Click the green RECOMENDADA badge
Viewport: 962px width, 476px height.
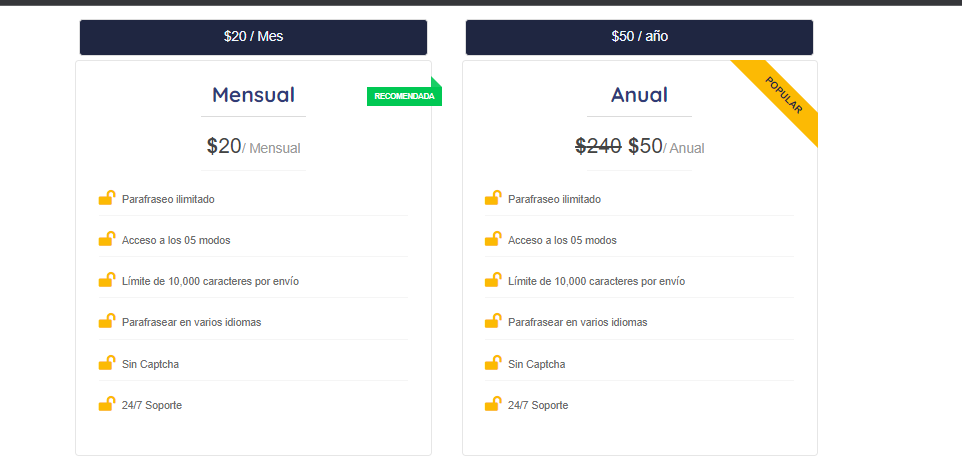tap(404, 96)
